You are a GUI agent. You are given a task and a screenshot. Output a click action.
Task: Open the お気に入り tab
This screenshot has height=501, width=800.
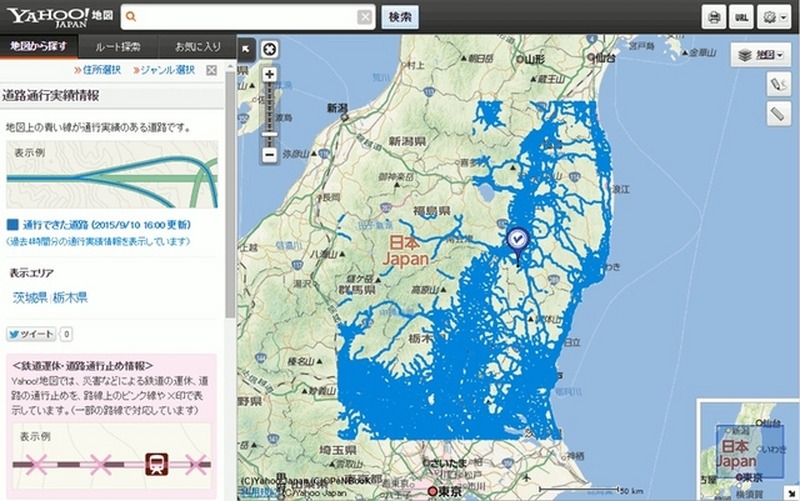[x=197, y=47]
